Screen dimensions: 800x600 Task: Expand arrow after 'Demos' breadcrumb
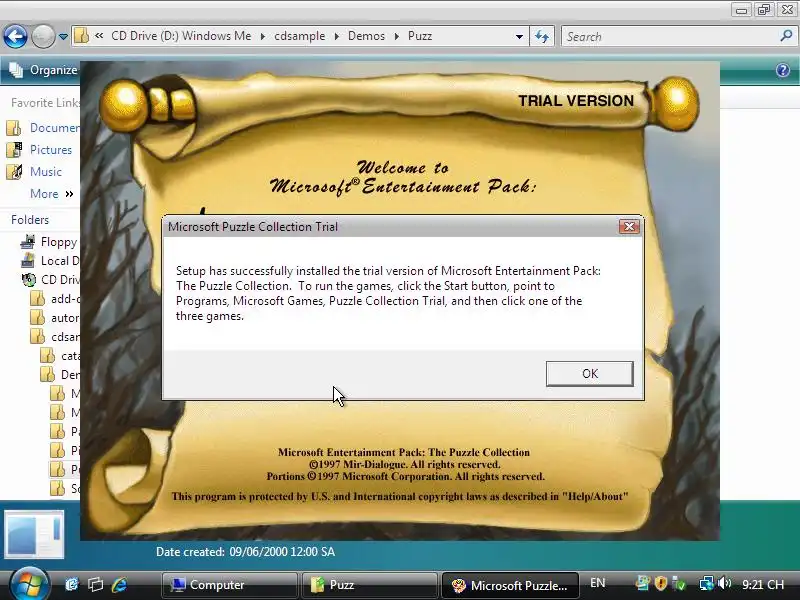point(396,36)
